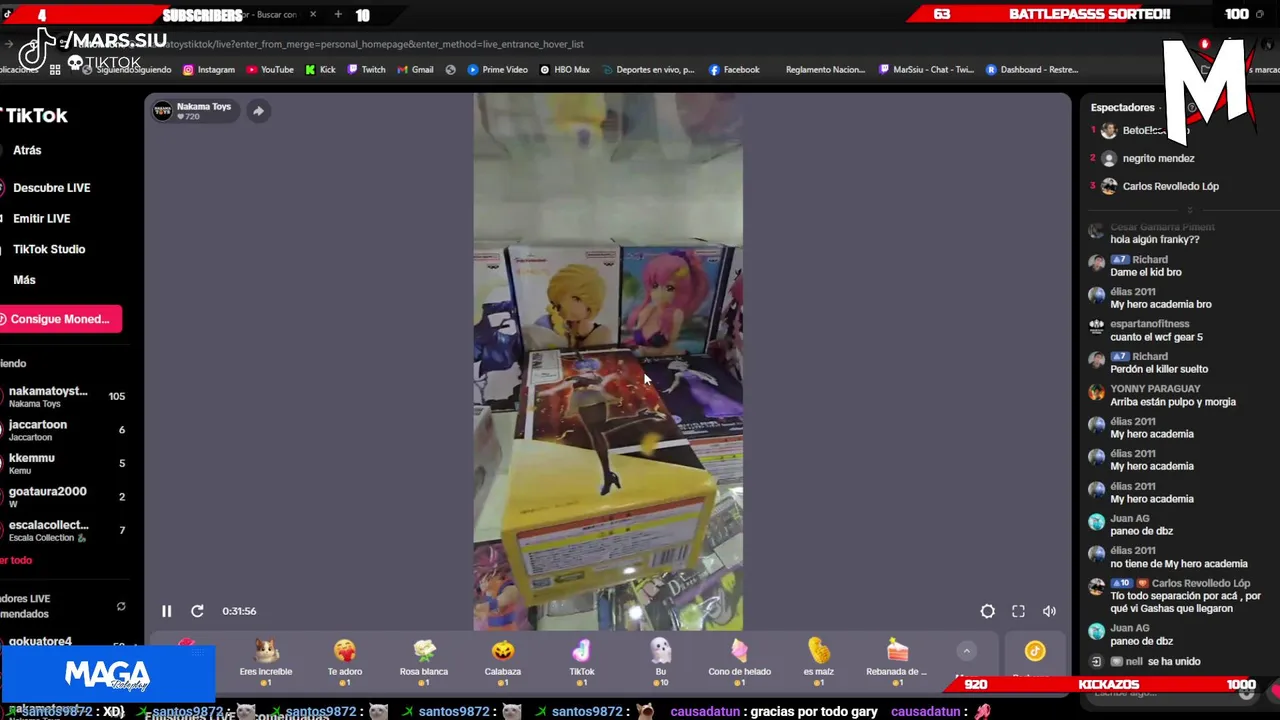Click the Nakama Toys channel name
Viewport: 1280px width, 720px height.
[x=204, y=106]
